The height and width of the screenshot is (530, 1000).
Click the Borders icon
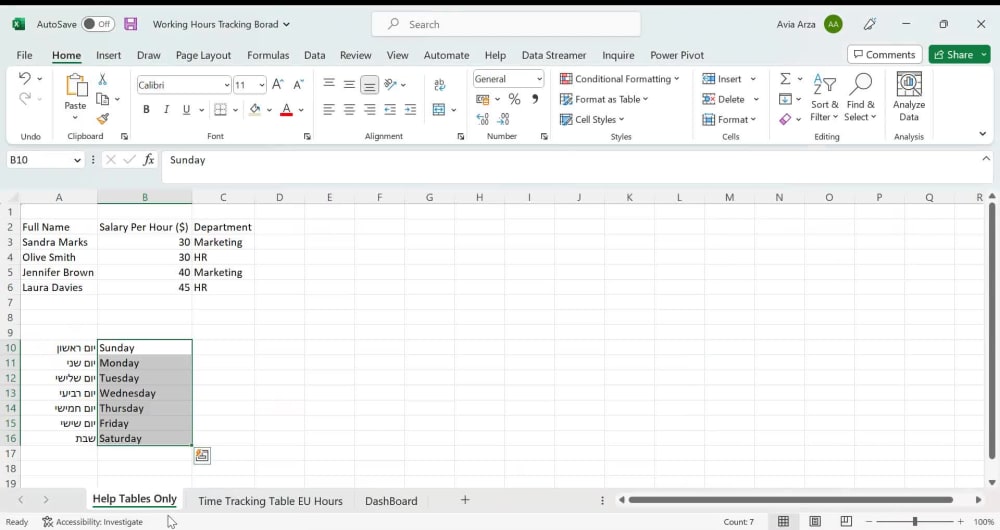tap(220, 110)
